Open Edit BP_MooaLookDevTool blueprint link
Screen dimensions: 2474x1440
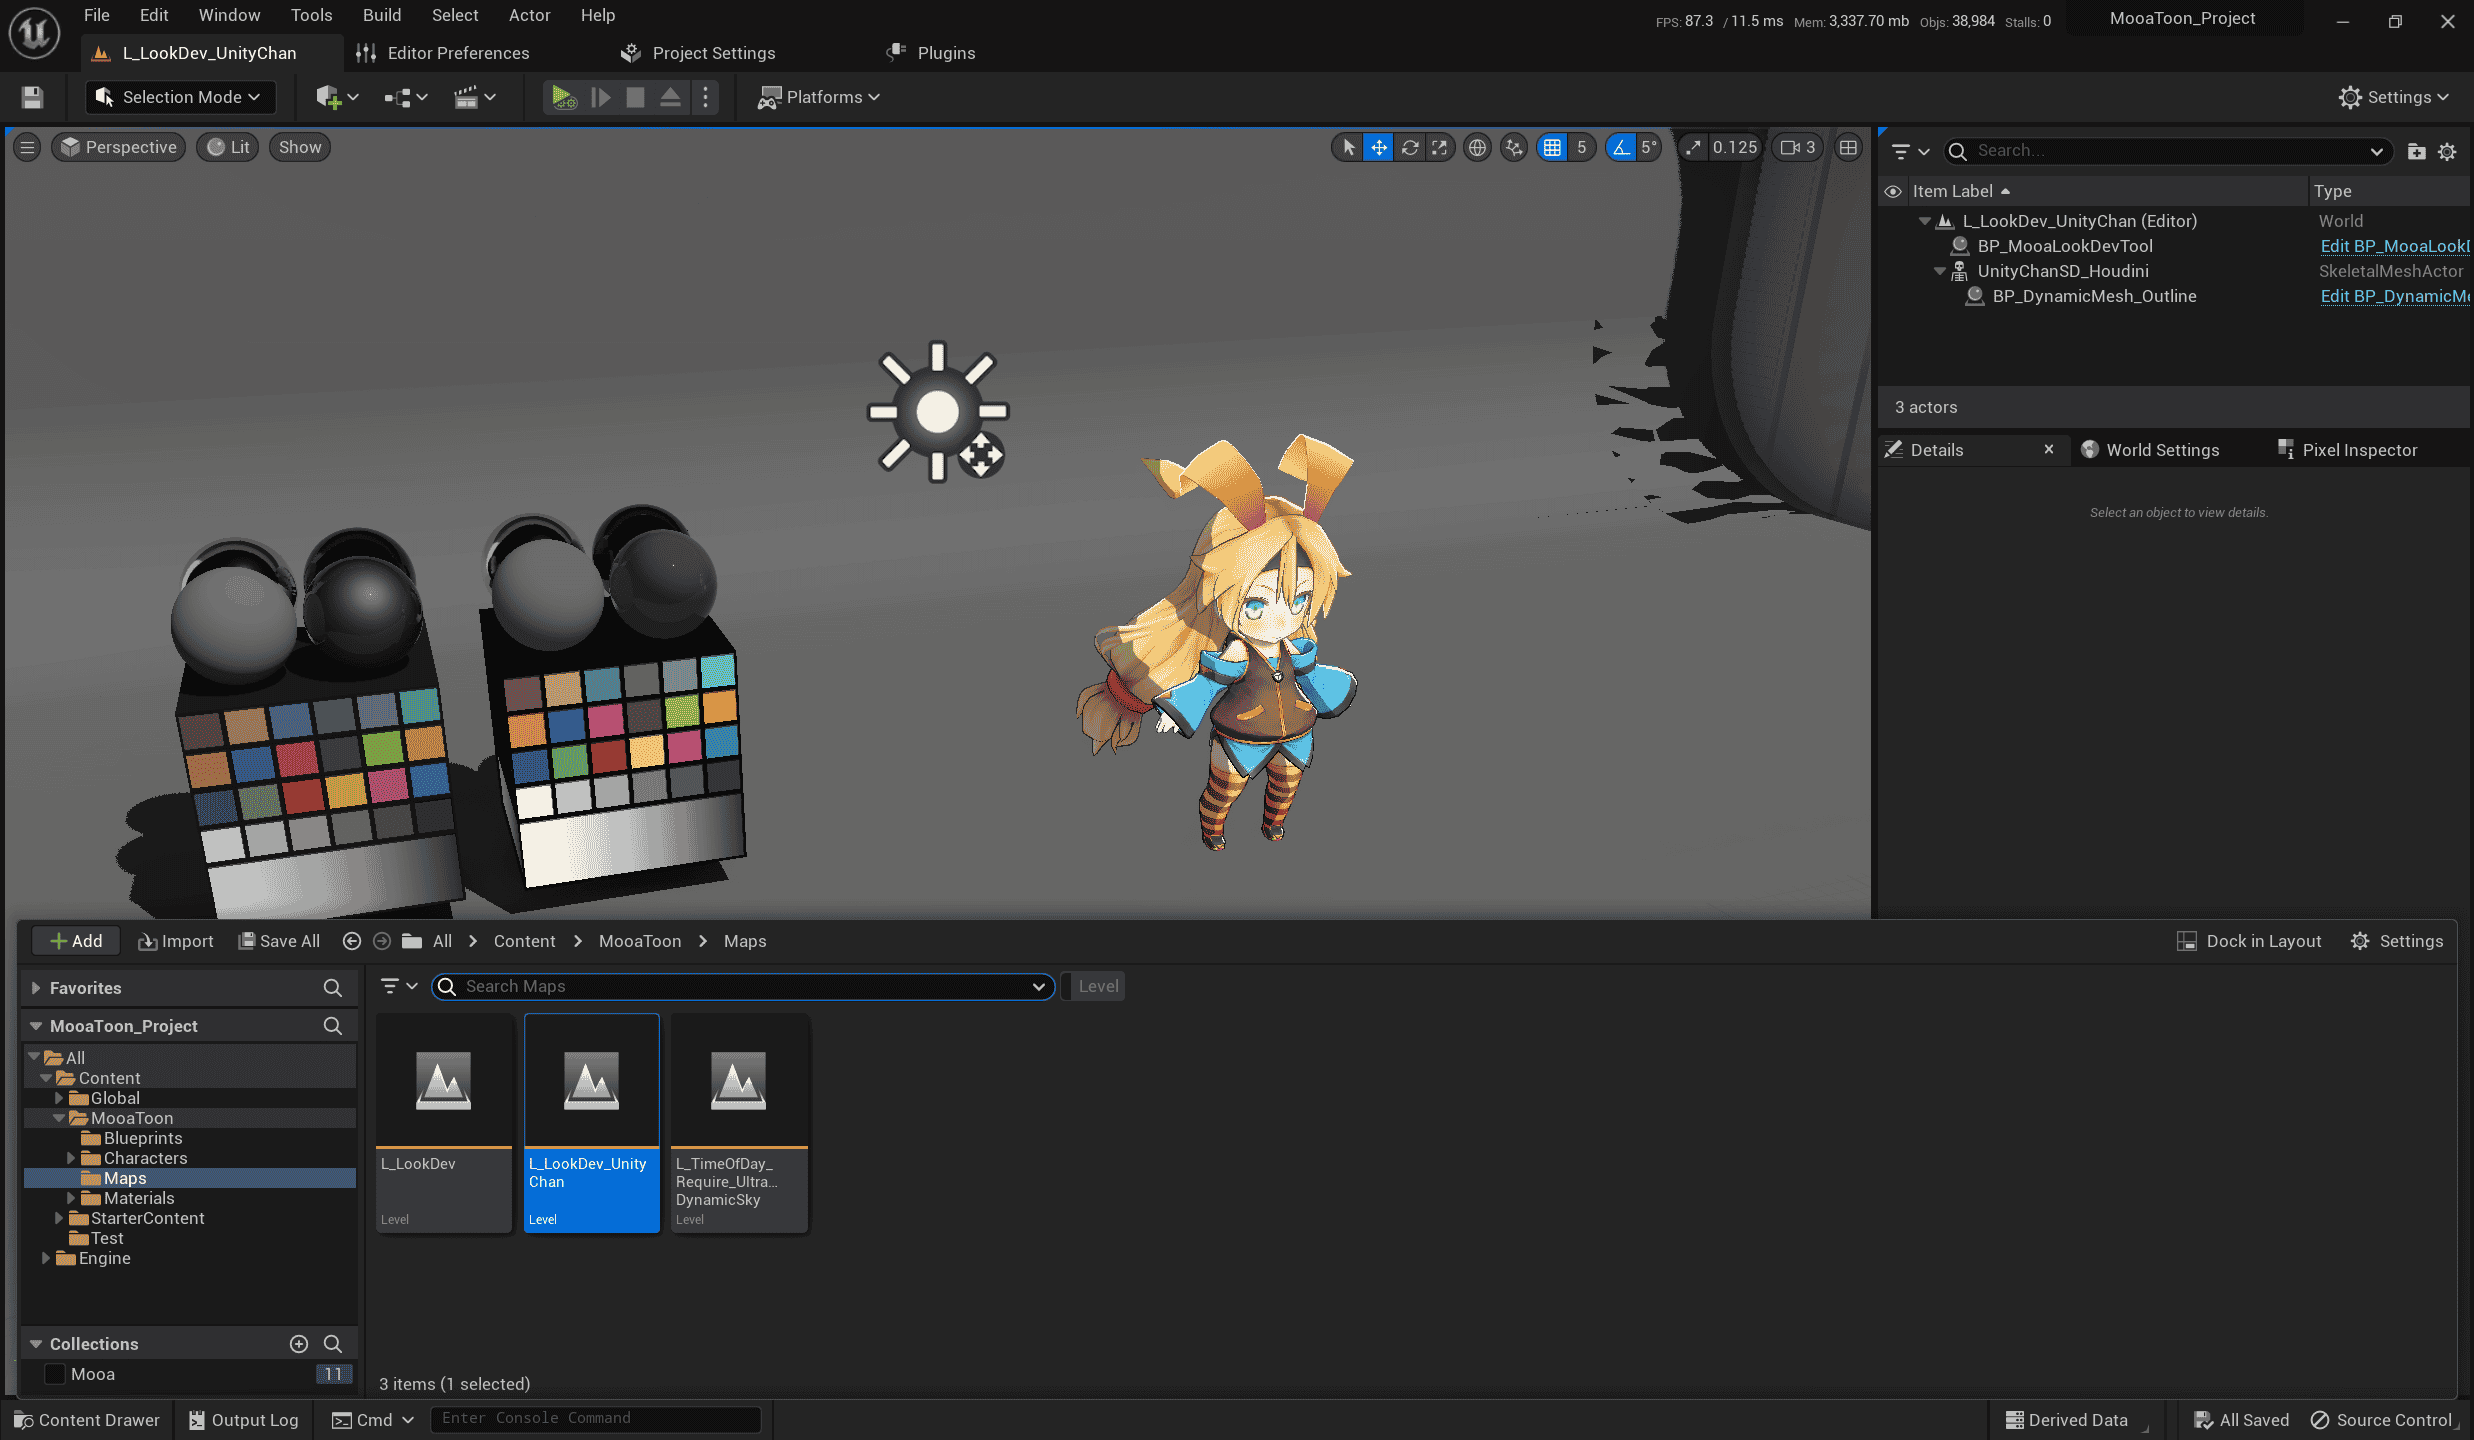click(x=2394, y=246)
